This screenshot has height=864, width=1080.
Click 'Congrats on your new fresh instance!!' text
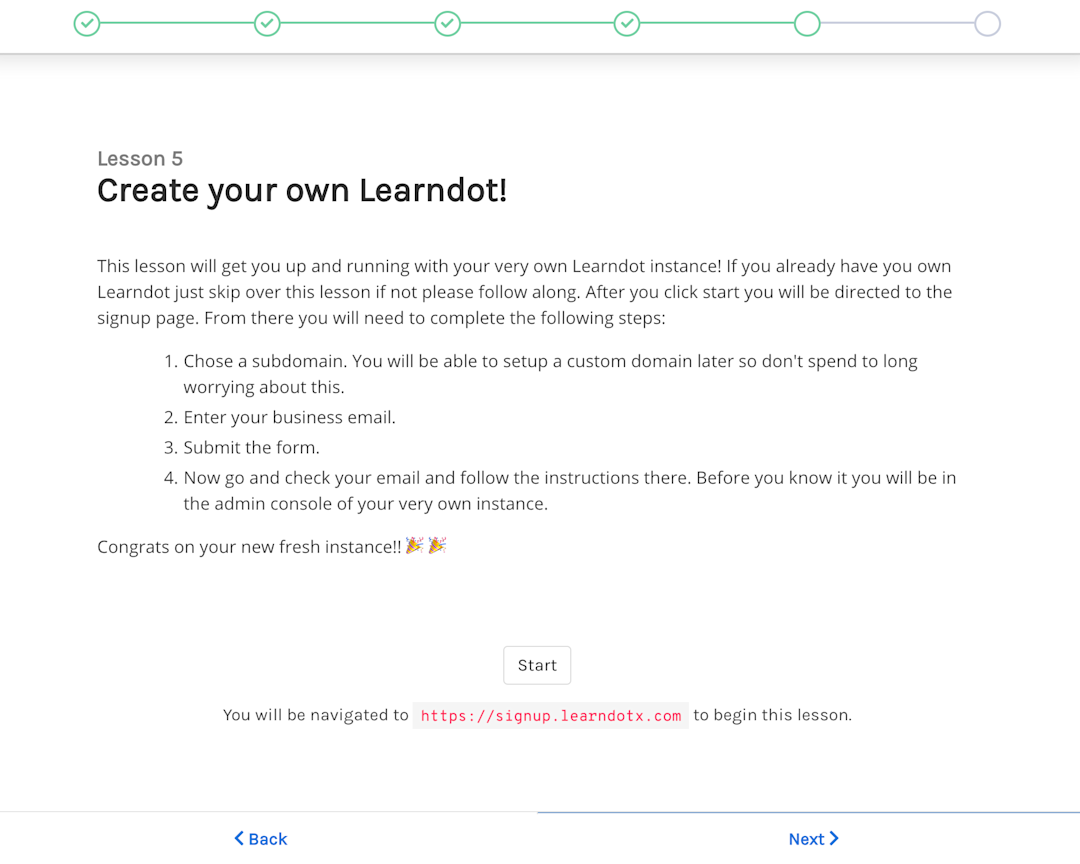pos(249,547)
